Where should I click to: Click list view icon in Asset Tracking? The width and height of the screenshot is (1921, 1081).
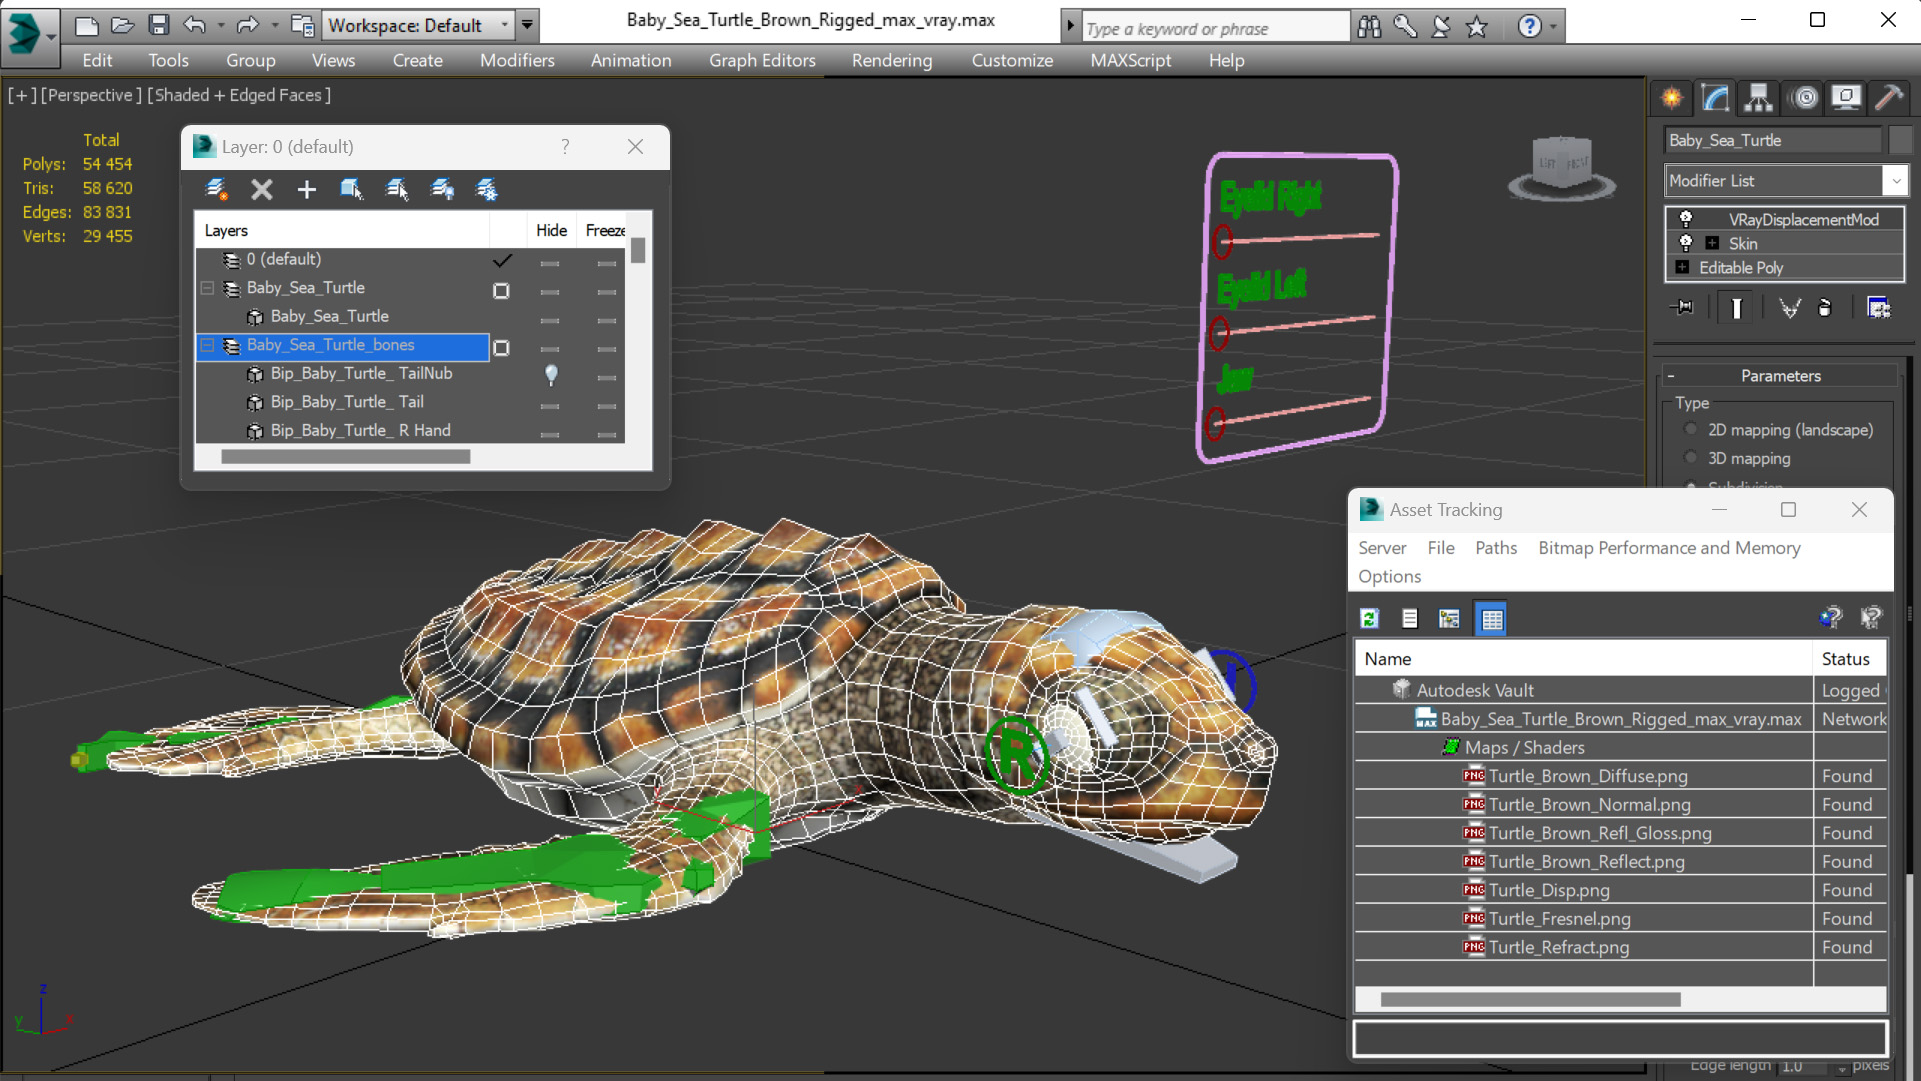[x=1410, y=619]
